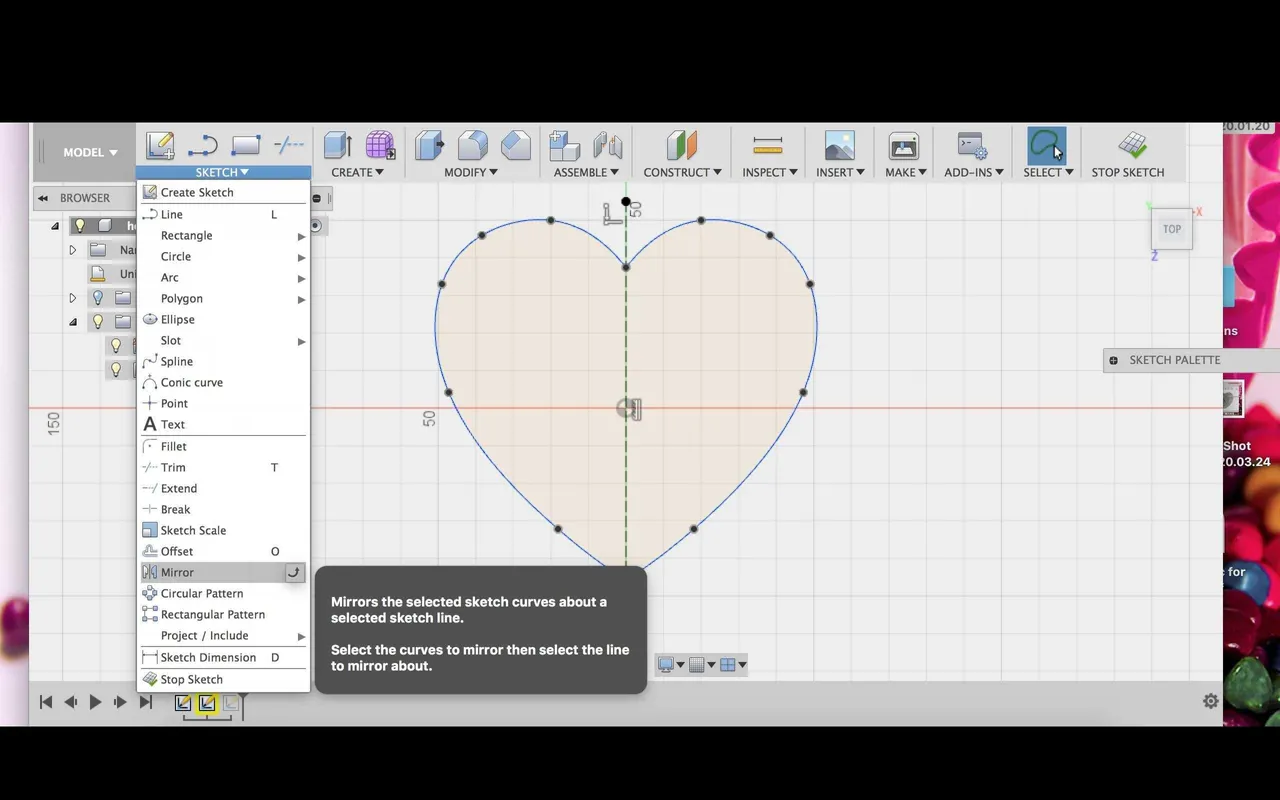Toggle lightbulb of first child under expanded folder

click(x=116, y=346)
